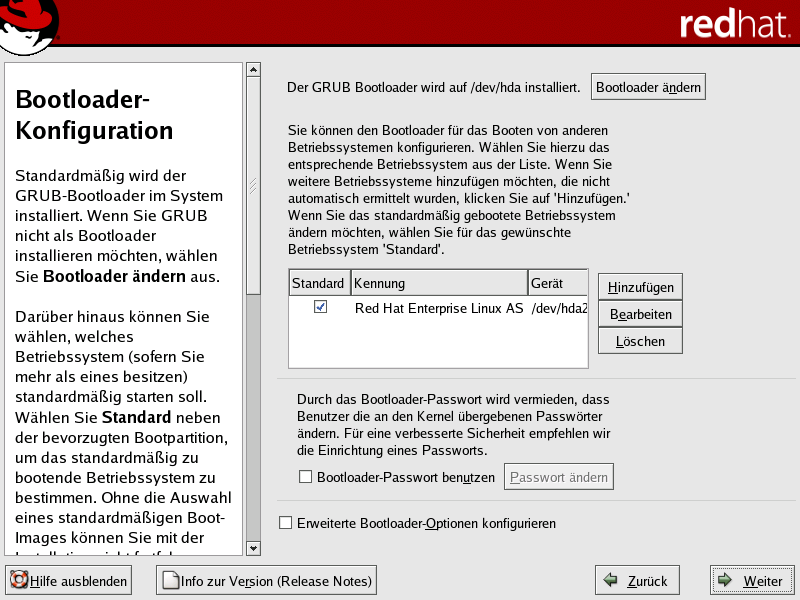Screen dimensions: 800x600
Task: Toggle Standard checkbox for Red Hat Enterprise Linux
Action: pyautogui.click(x=320, y=308)
